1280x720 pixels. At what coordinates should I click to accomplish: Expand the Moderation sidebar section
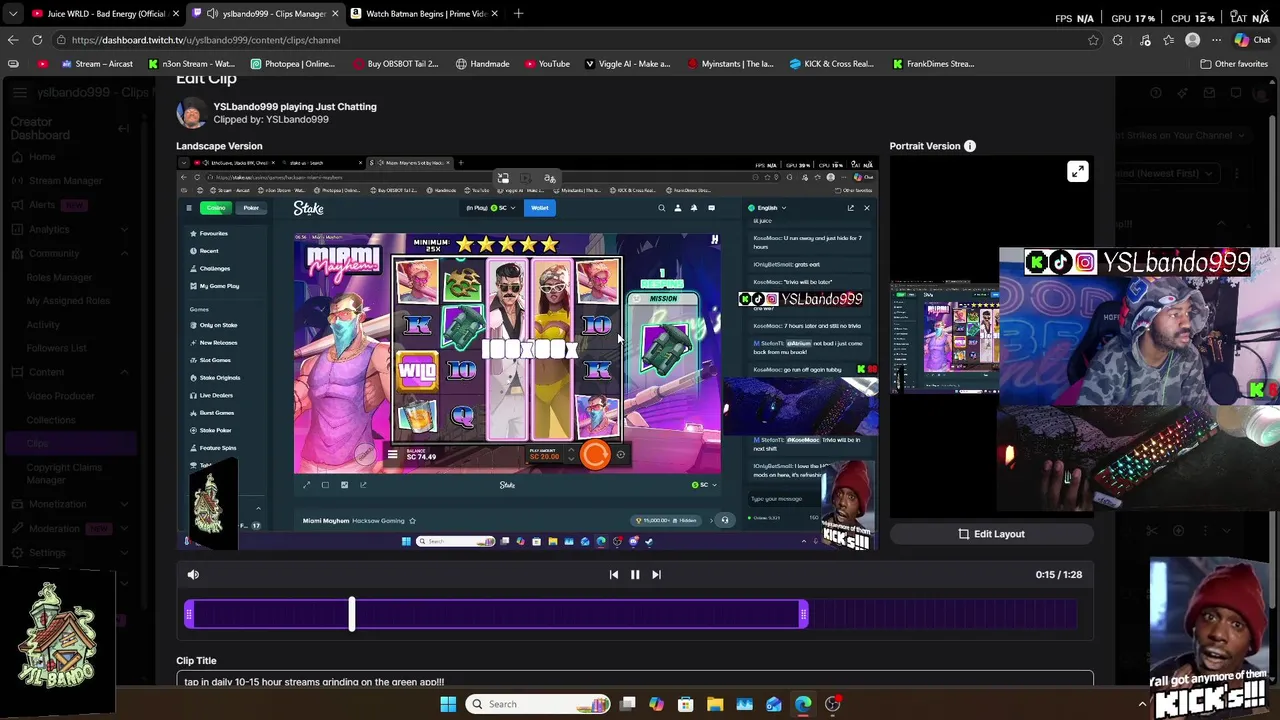click(124, 529)
